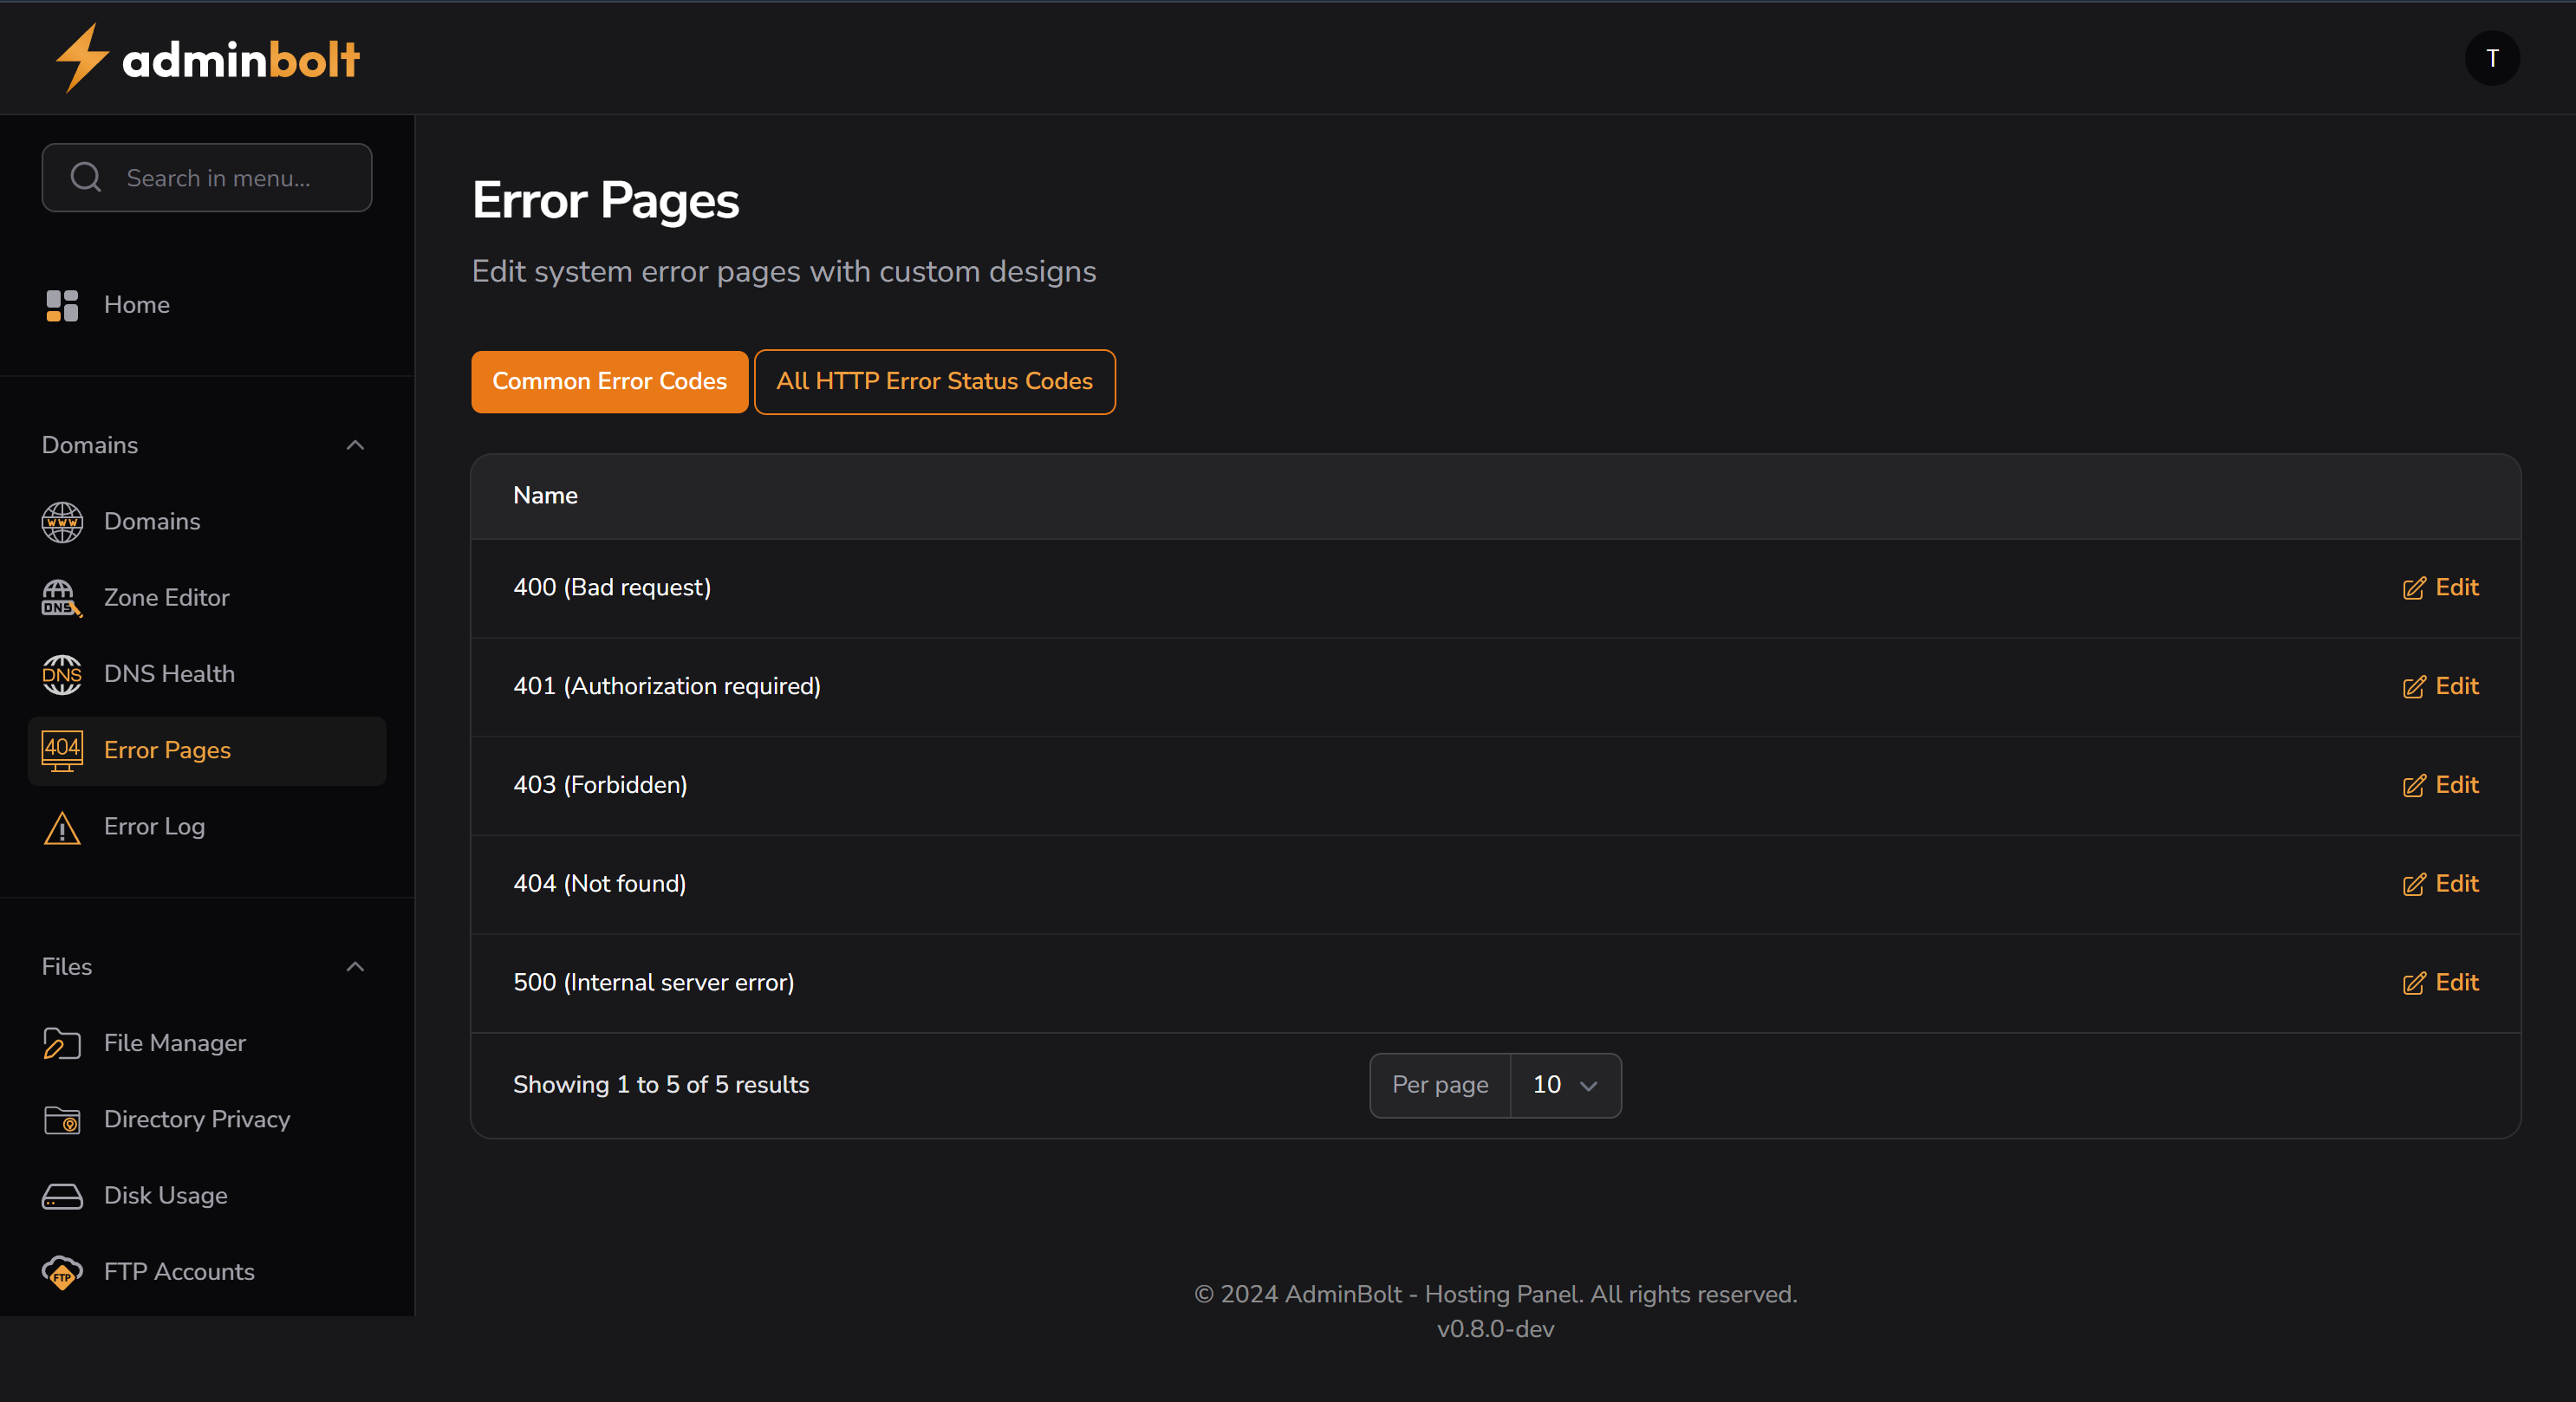Collapse the Domains sidebar section
Viewport: 2576px width, 1402px height.
tap(355, 444)
